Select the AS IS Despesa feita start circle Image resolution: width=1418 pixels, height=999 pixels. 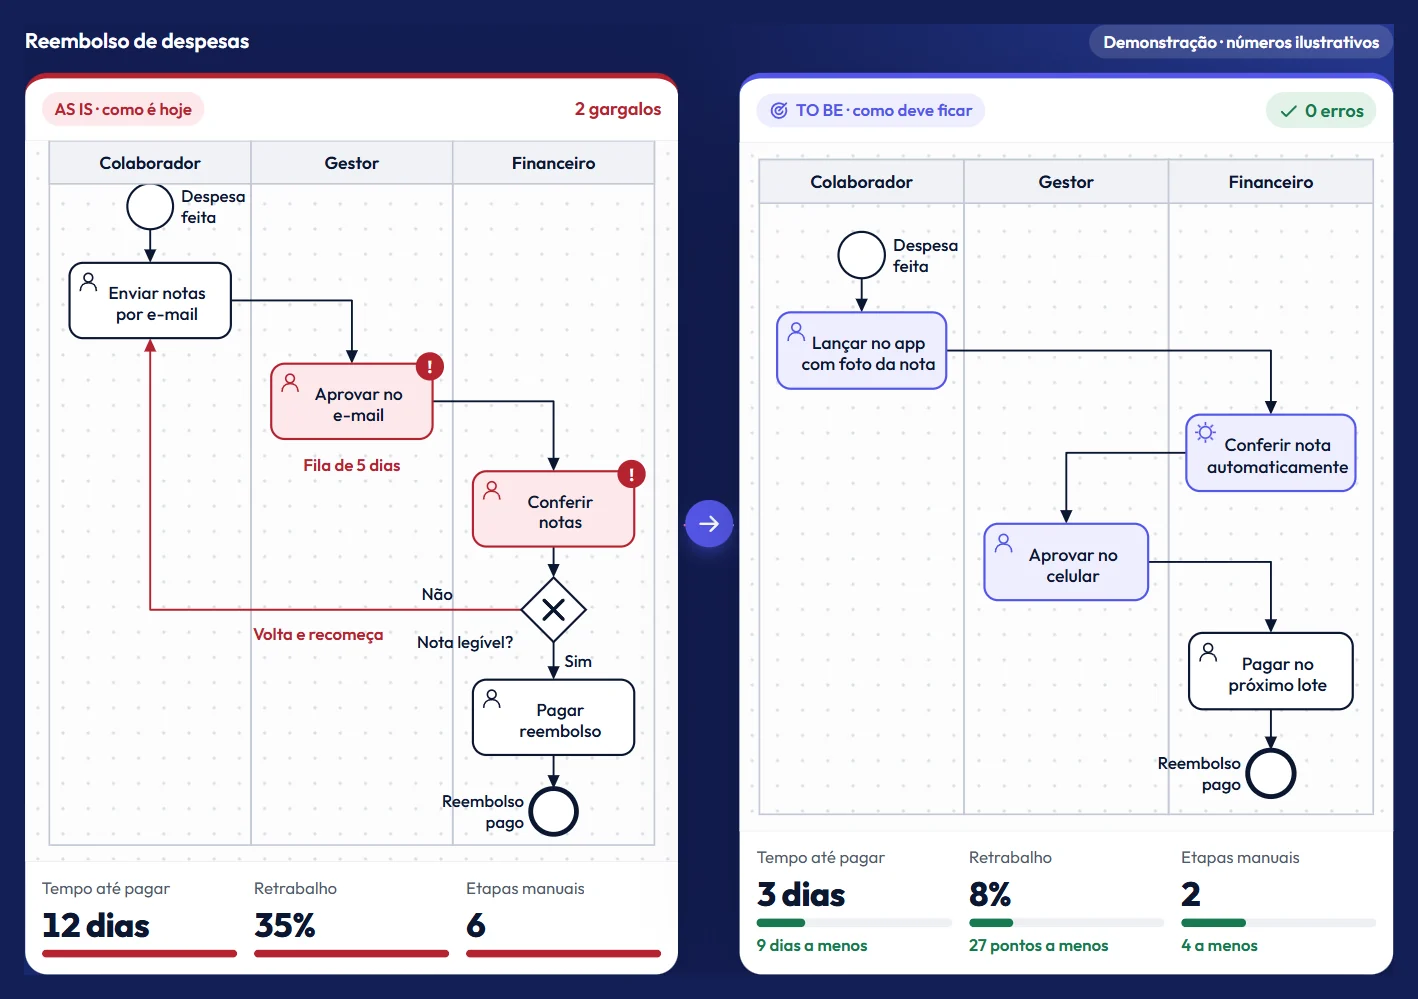coord(150,207)
